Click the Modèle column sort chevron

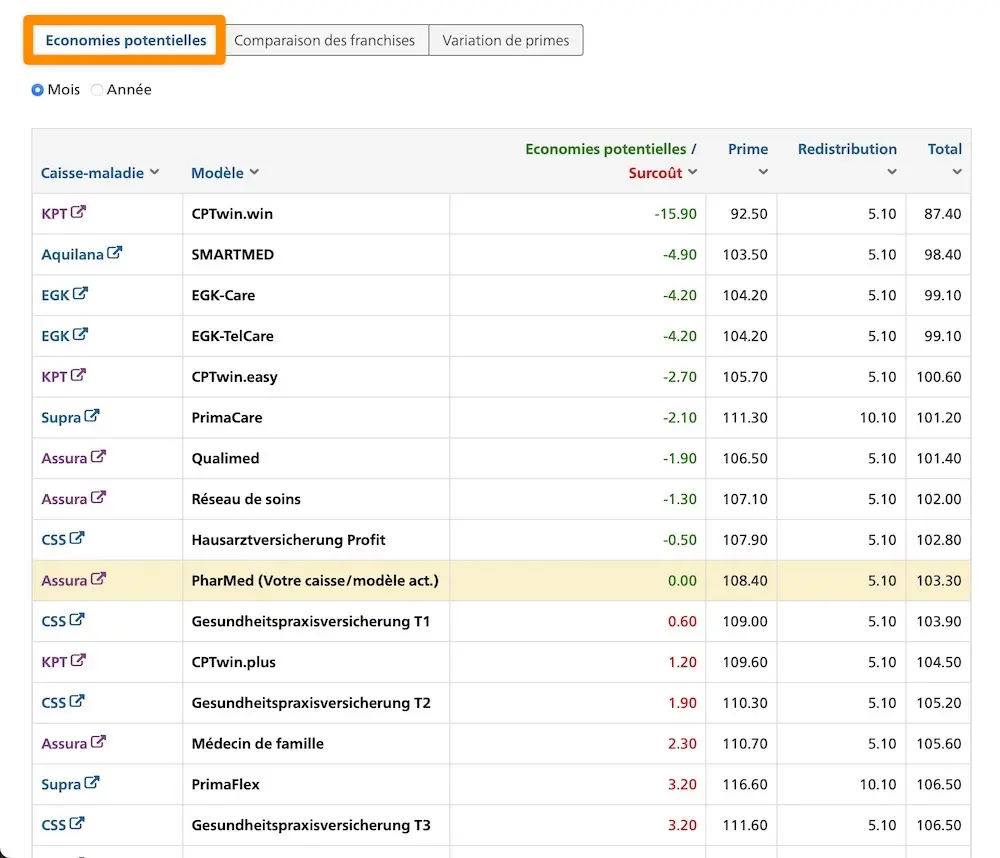254,172
